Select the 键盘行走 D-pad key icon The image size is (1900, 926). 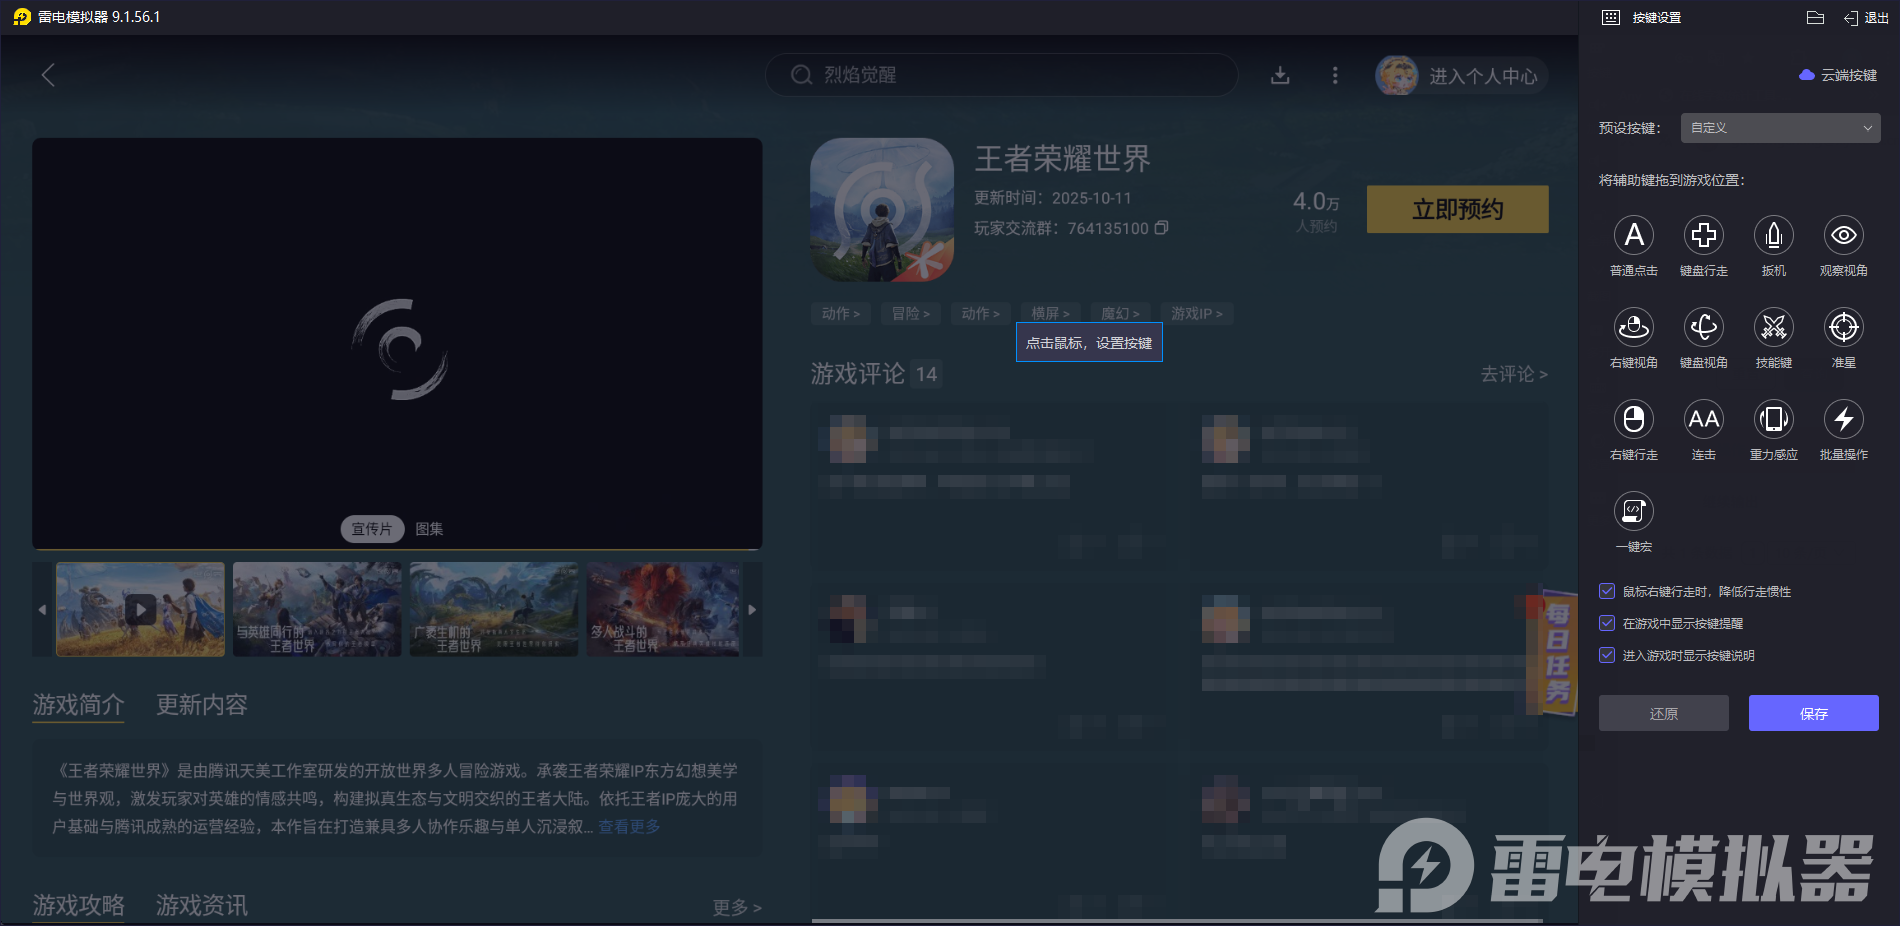(1704, 235)
